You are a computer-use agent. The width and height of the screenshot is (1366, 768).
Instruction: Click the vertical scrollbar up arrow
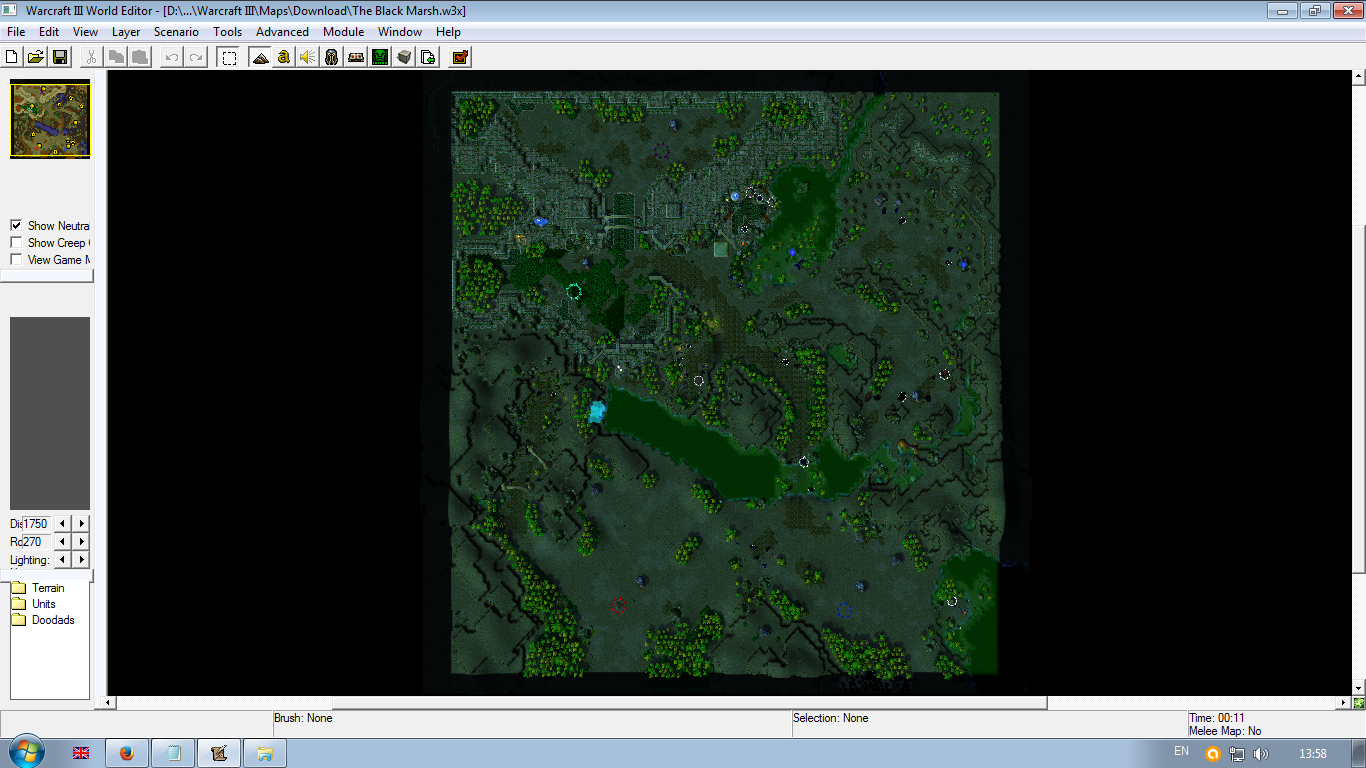pyautogui.click(x=1358, y=77)
